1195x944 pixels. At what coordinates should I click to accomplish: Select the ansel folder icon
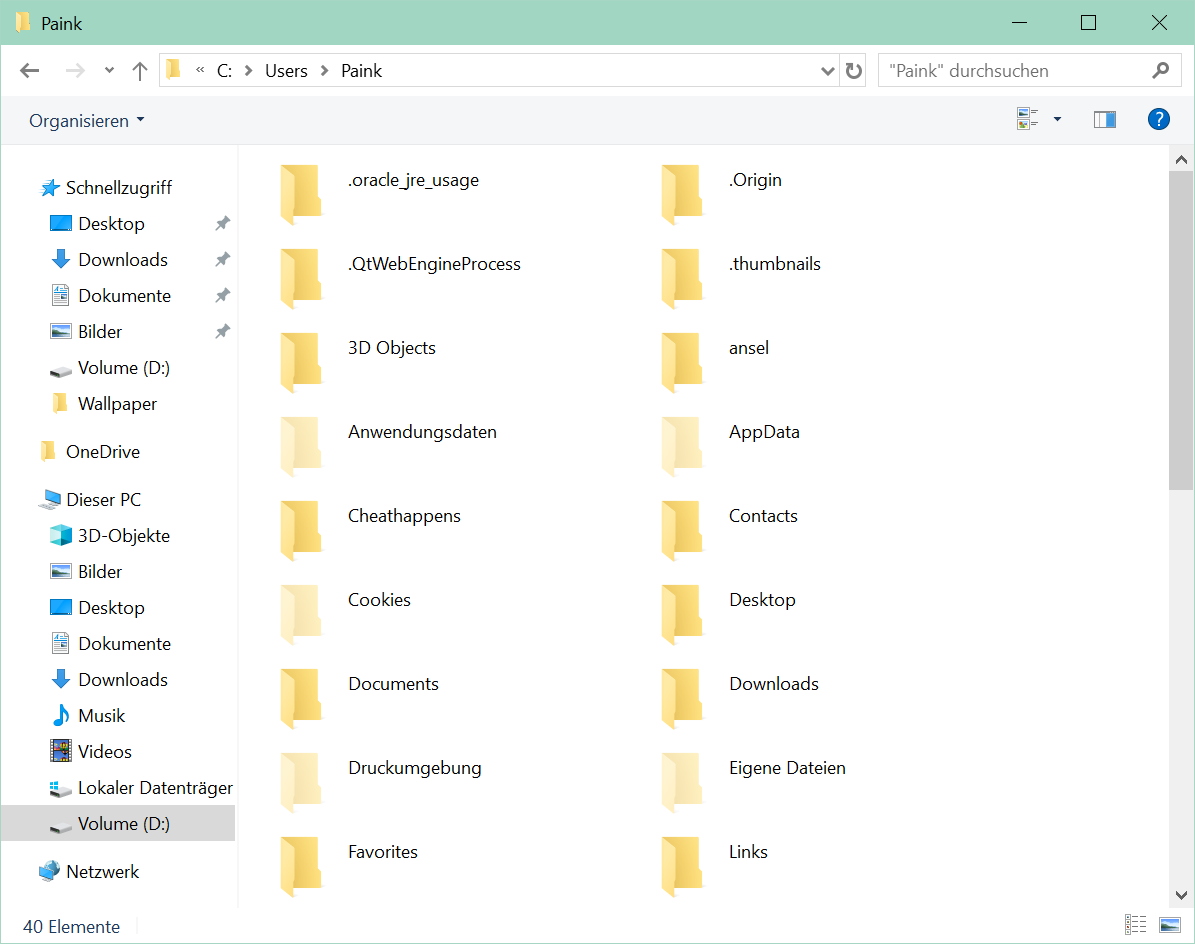click(x=682, y=362)
